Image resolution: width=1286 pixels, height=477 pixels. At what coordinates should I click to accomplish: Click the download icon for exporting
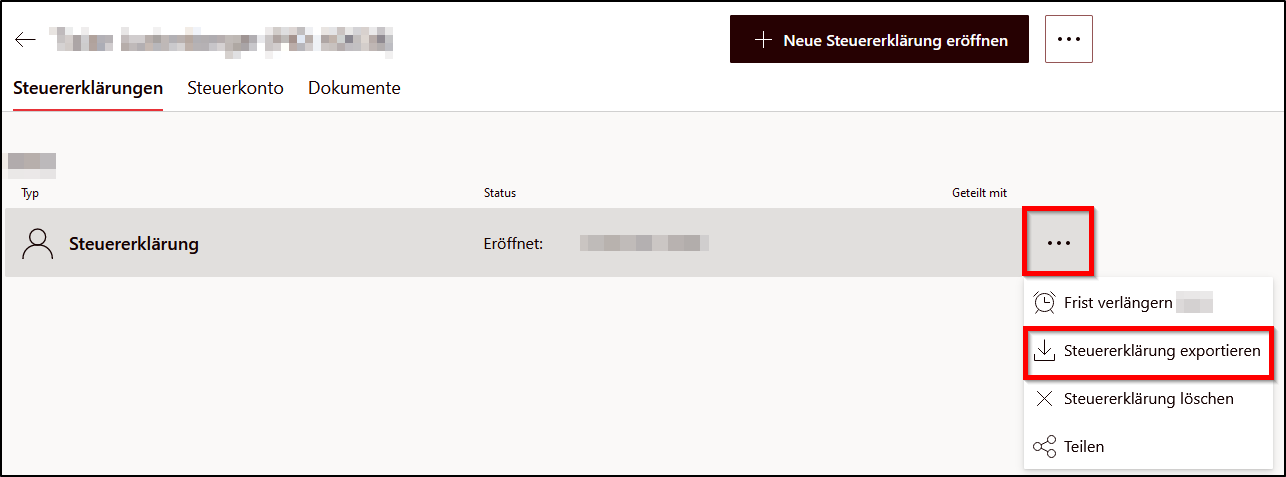pos(1045,351)
